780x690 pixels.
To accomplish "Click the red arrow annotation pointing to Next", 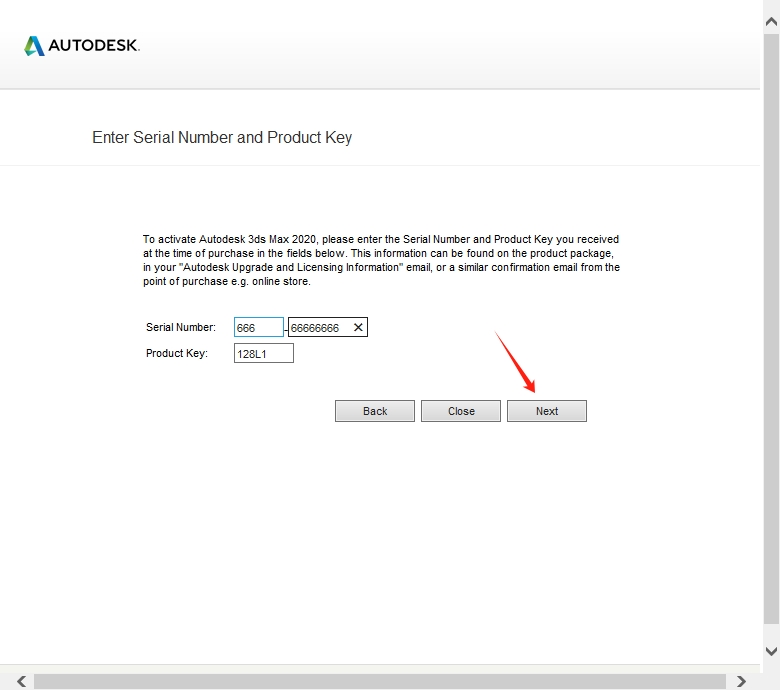I will [515, 361].
